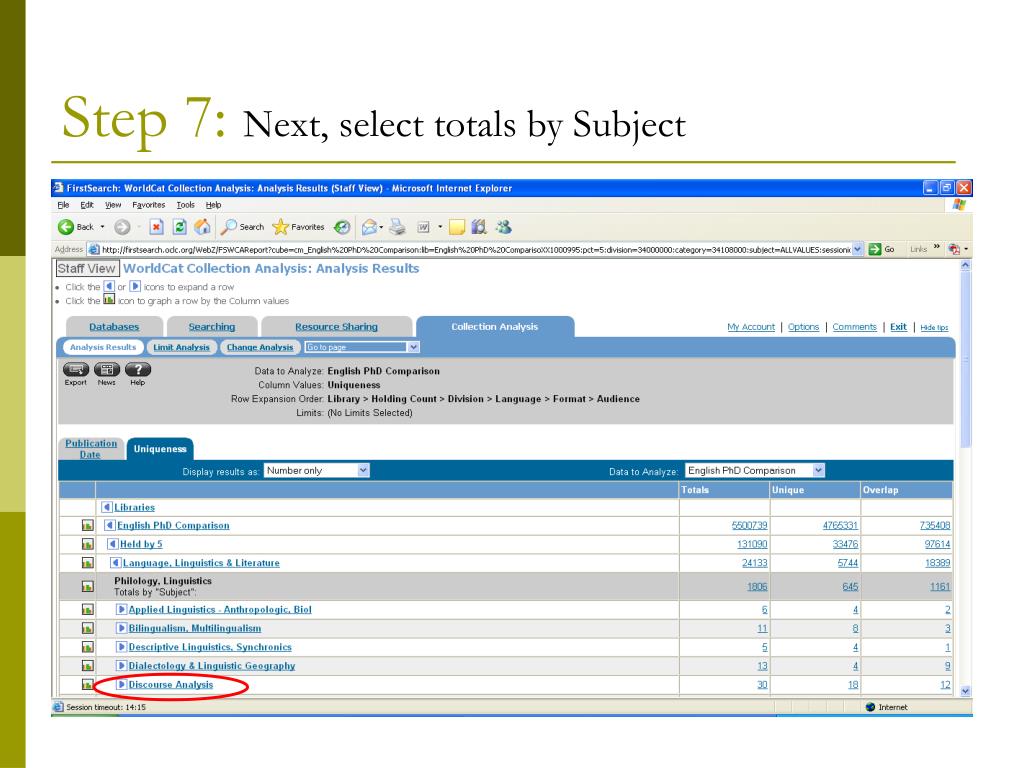Collapse Language, Linguistics & Literature arrow
Screen dimensions: 1024x768
pyautogui.click(x=116, y=562)
